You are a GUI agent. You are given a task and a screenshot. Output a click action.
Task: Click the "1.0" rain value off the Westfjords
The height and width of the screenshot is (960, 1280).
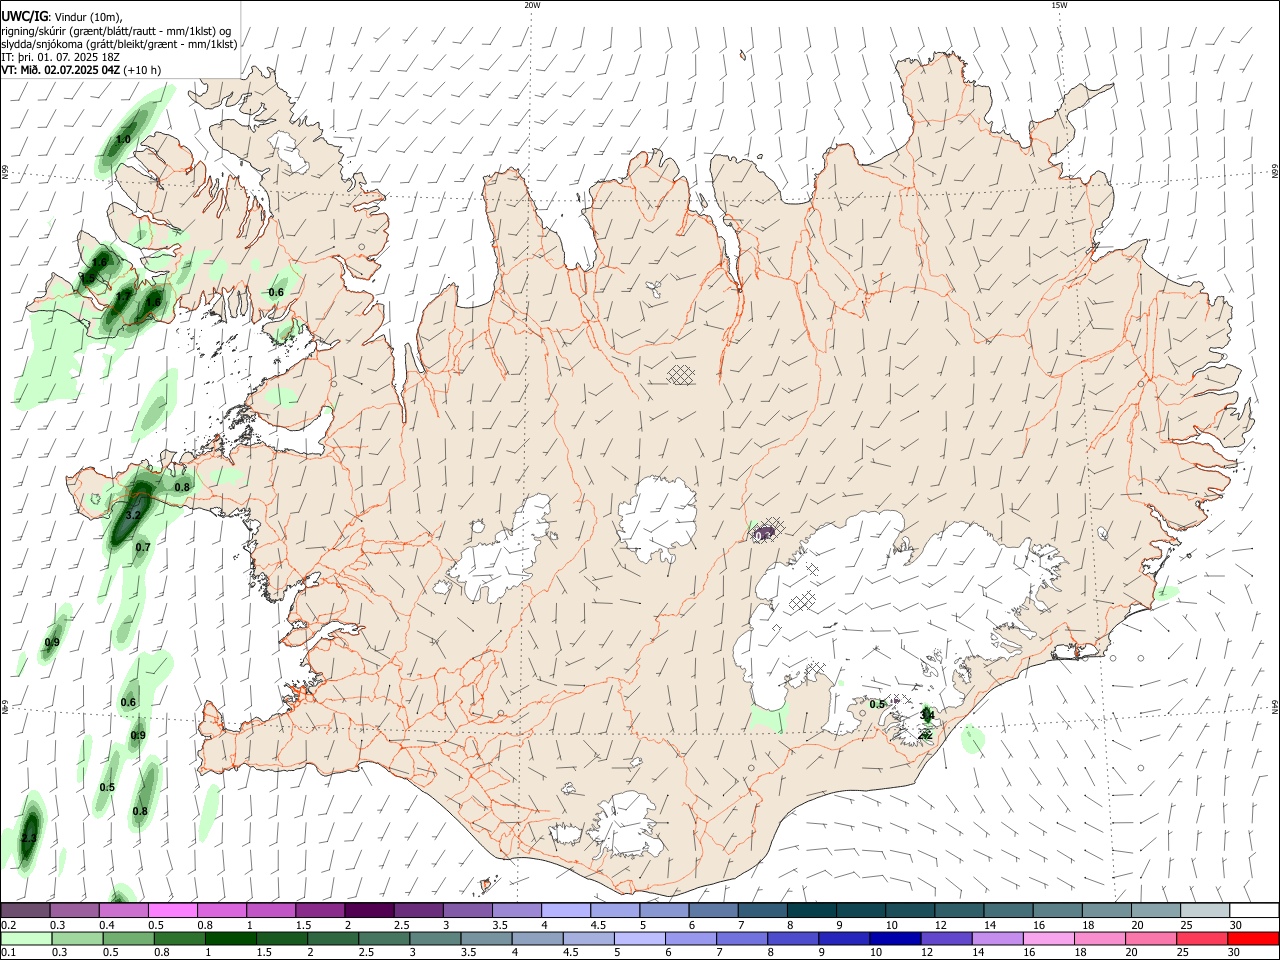[124, 139]
